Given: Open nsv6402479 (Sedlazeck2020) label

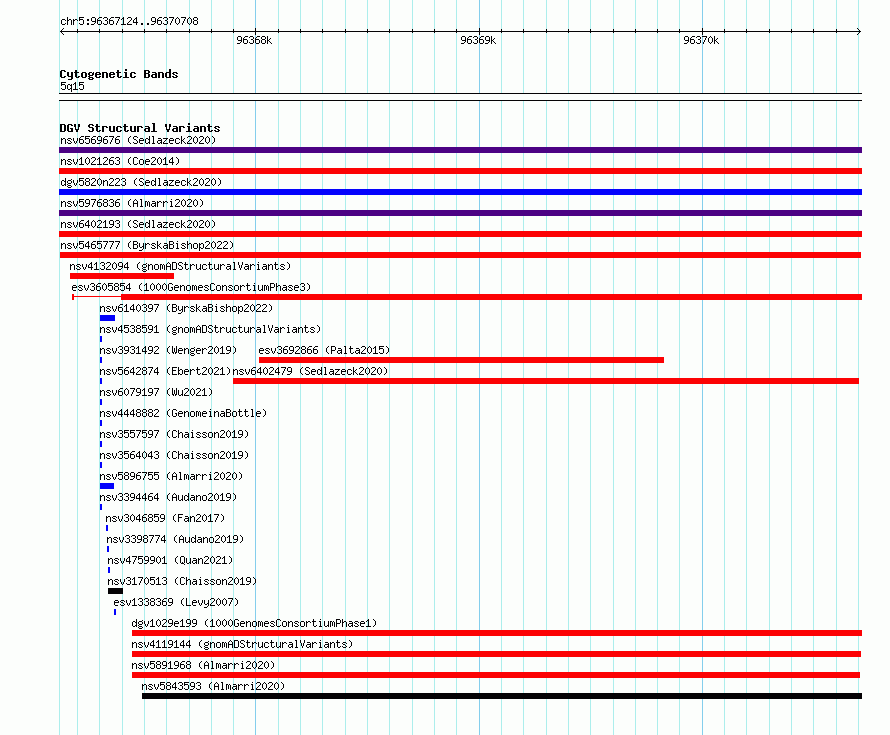Looking at the screenshot, I should pos(310,371).
